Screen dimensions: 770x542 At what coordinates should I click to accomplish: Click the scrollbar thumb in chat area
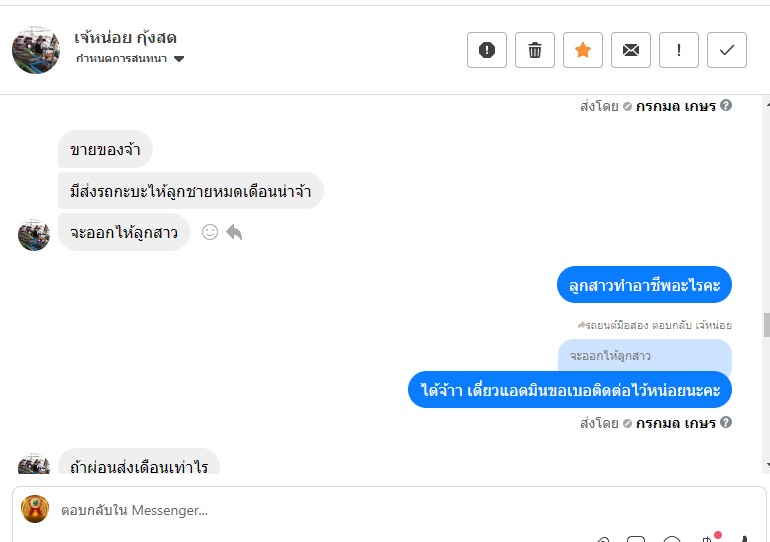[766, 325]
